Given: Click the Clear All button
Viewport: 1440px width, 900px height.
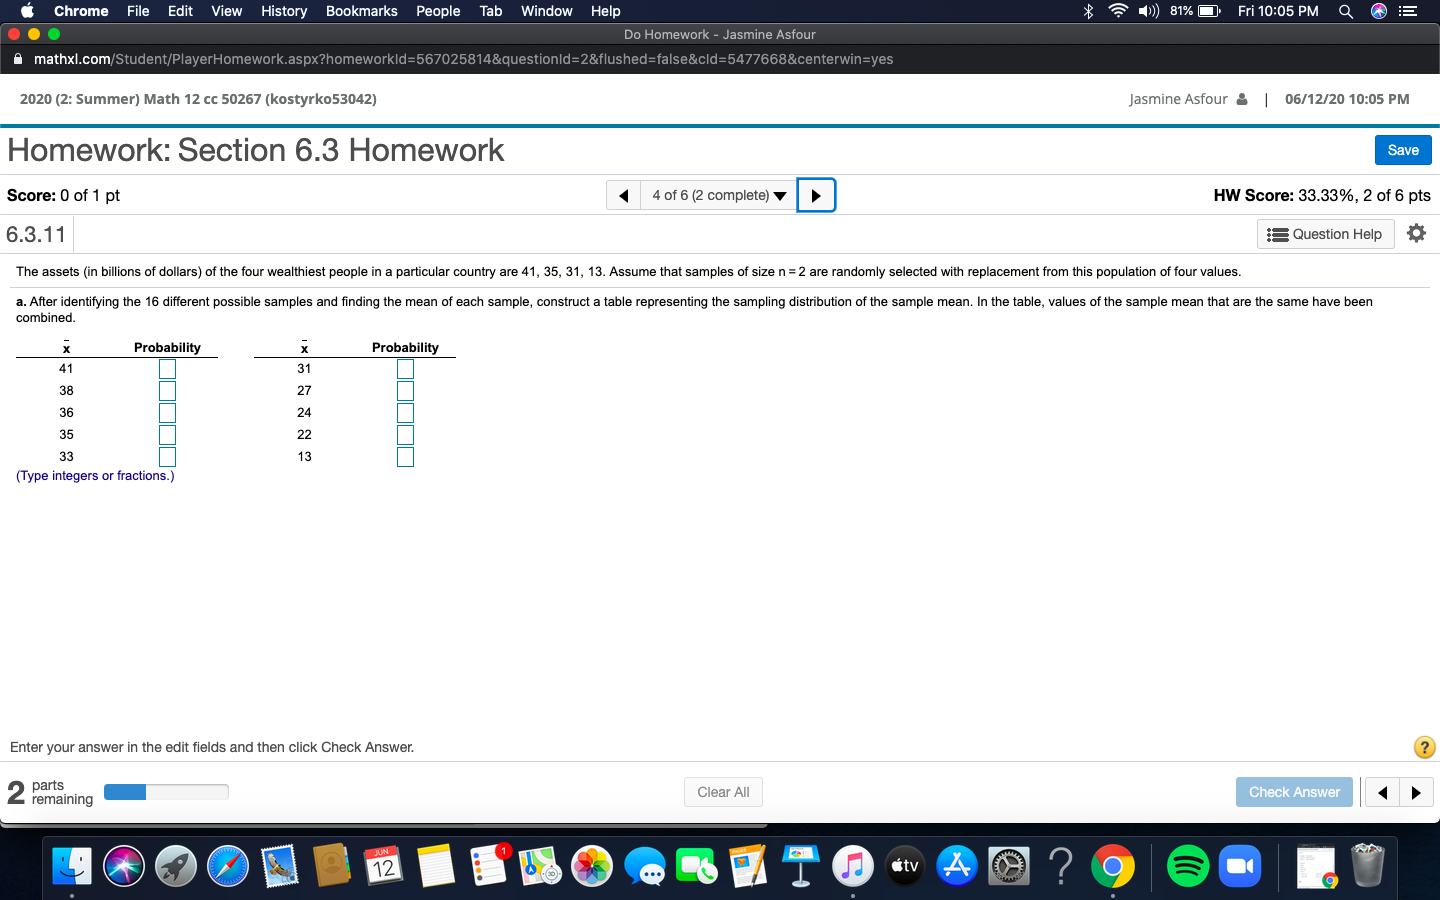Looking at the screenshot, I should [723, 792].
